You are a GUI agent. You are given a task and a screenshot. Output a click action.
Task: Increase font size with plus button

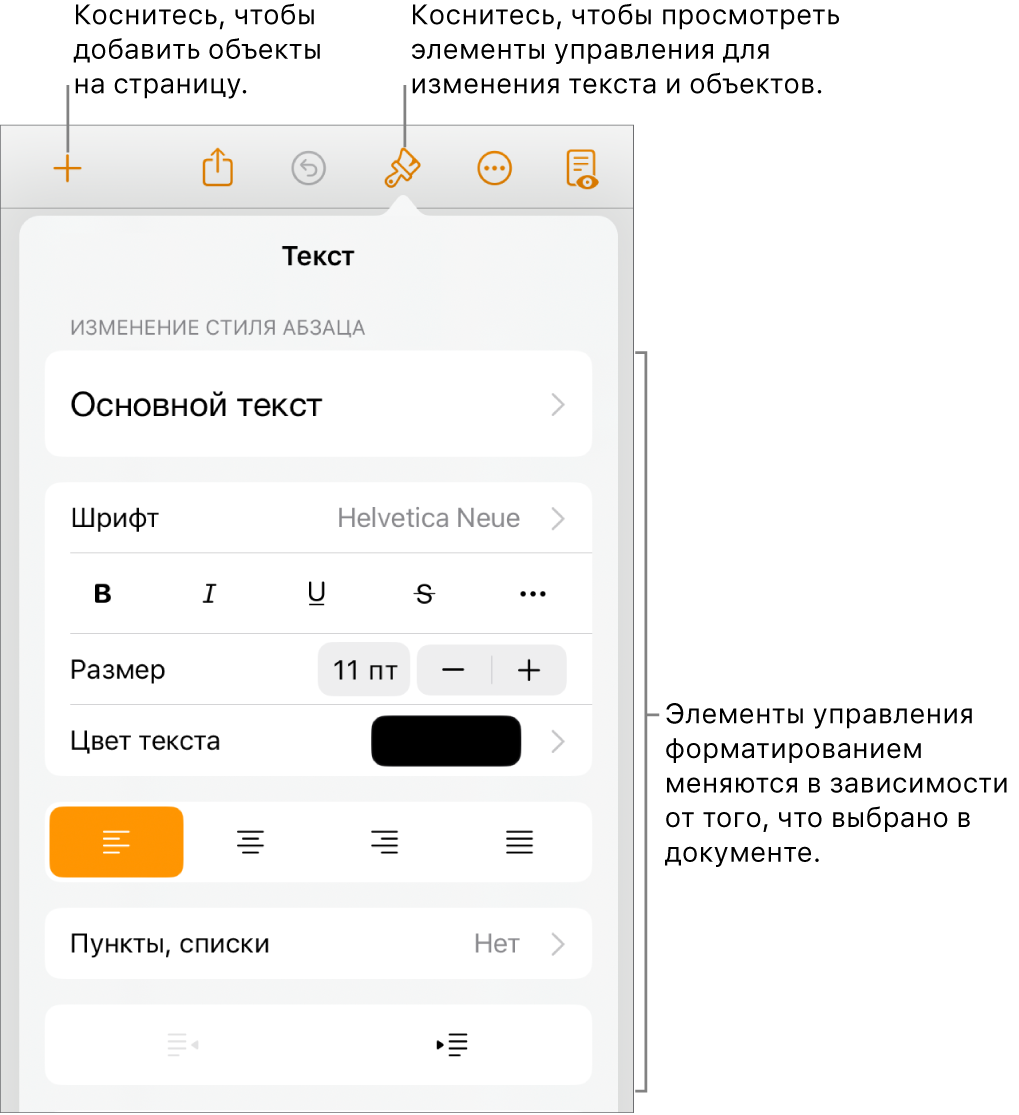(x=529, y=670)
